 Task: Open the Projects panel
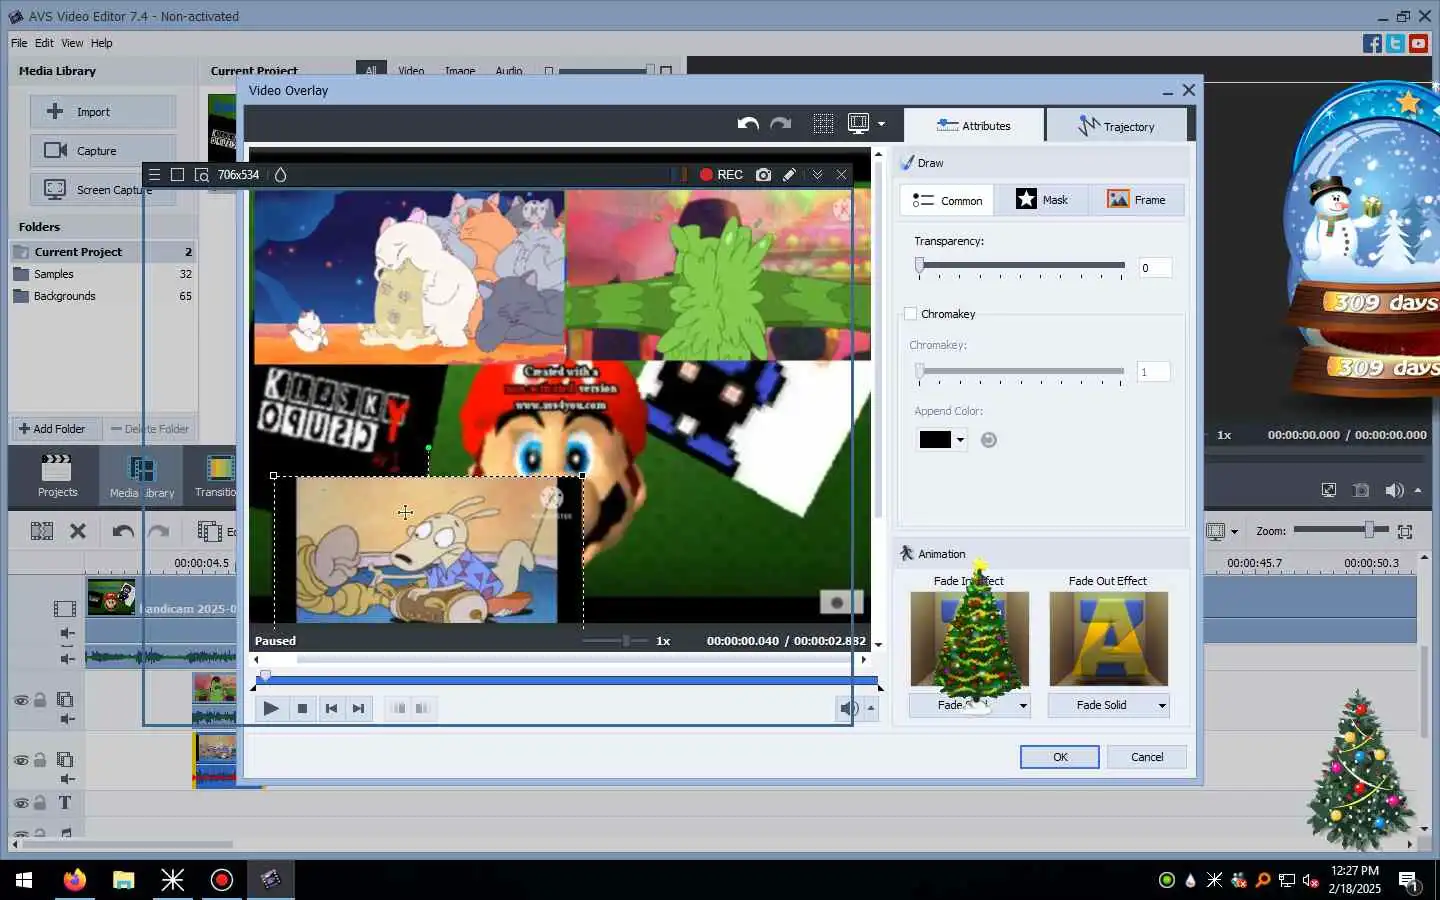[57, 475]
